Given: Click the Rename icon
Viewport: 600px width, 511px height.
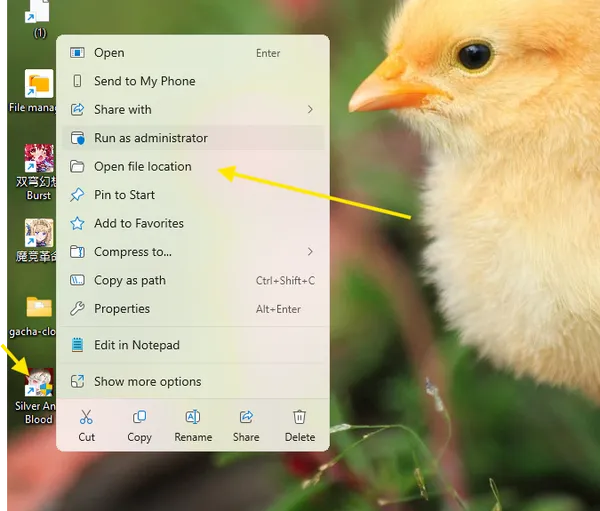Looking at the screenshot, I should coord(193,417).
